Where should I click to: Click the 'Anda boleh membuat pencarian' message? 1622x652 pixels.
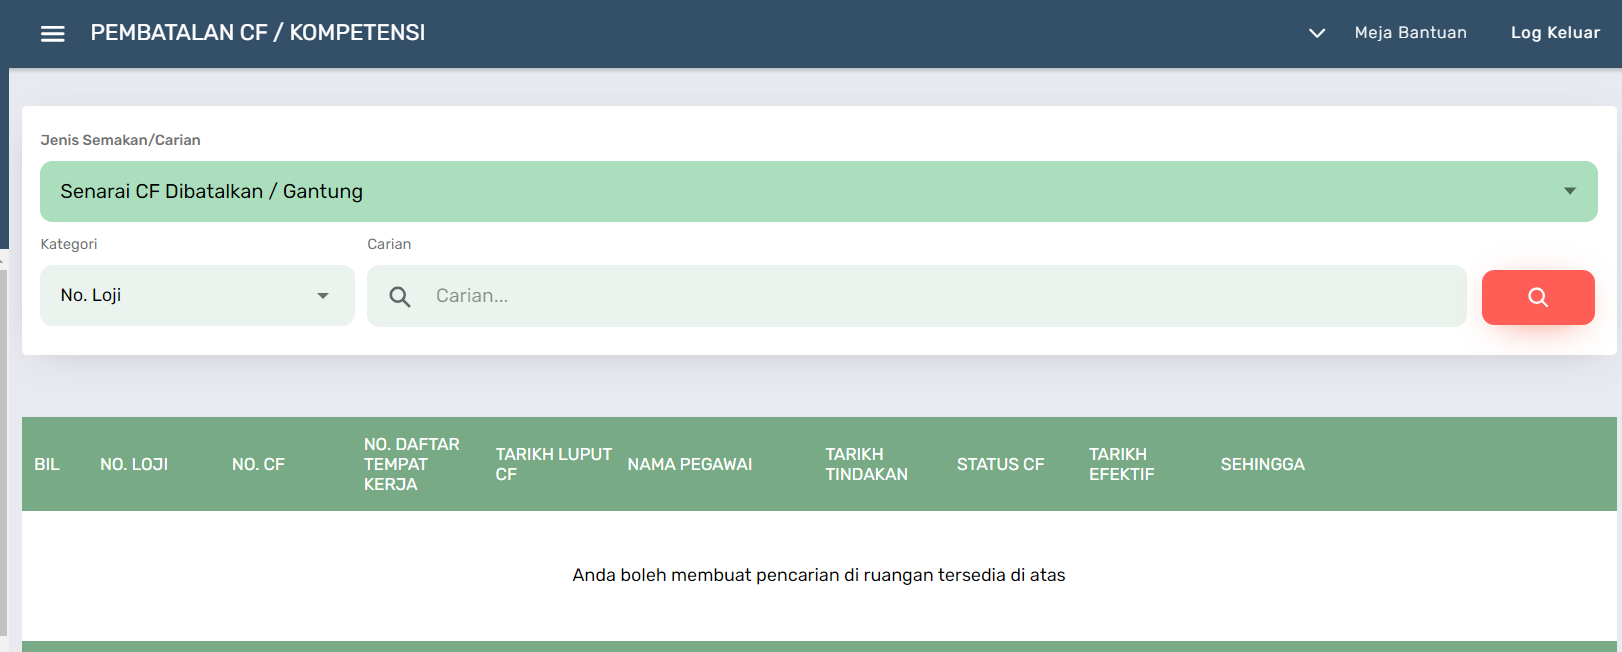point(819,575)
